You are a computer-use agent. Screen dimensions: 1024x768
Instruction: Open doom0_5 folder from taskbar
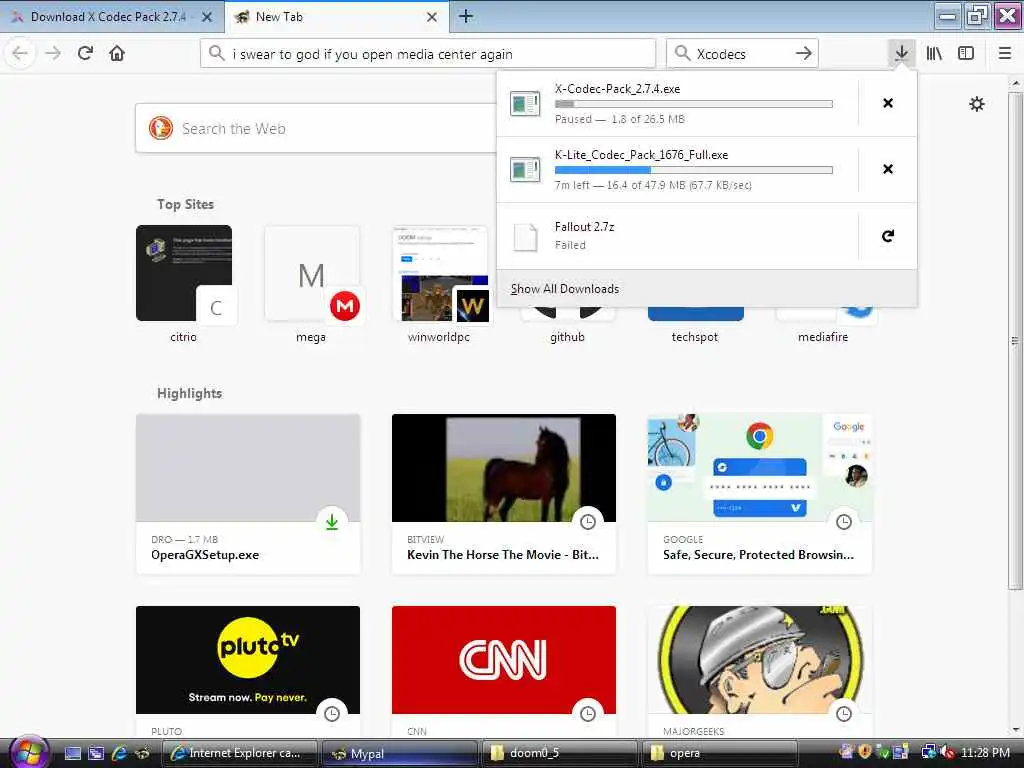[x=560, y=753]
